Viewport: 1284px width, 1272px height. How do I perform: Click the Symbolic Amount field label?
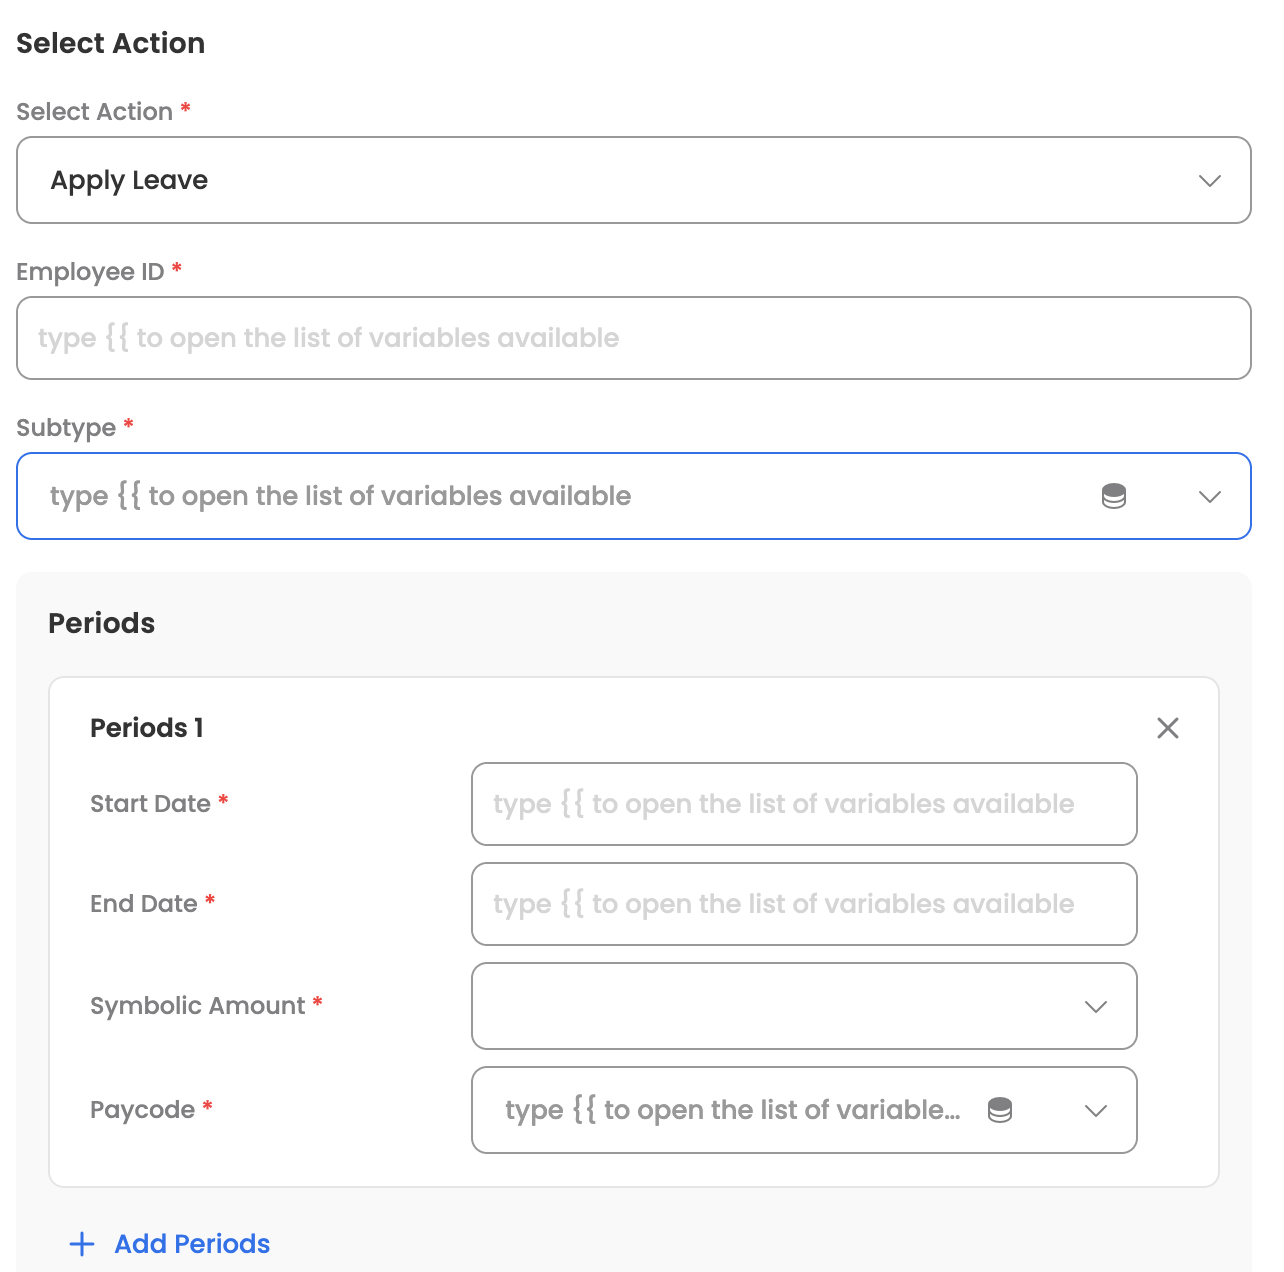tap(198, 1006)
